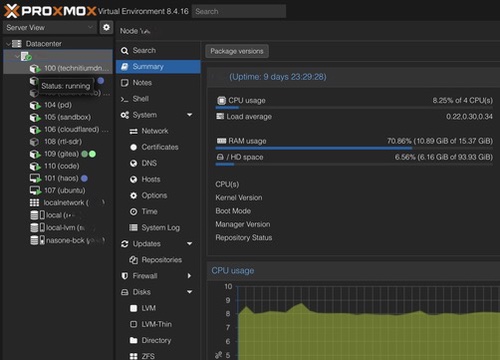
Task: Collapse the Datacenter tree
Action: click(8, 44)
